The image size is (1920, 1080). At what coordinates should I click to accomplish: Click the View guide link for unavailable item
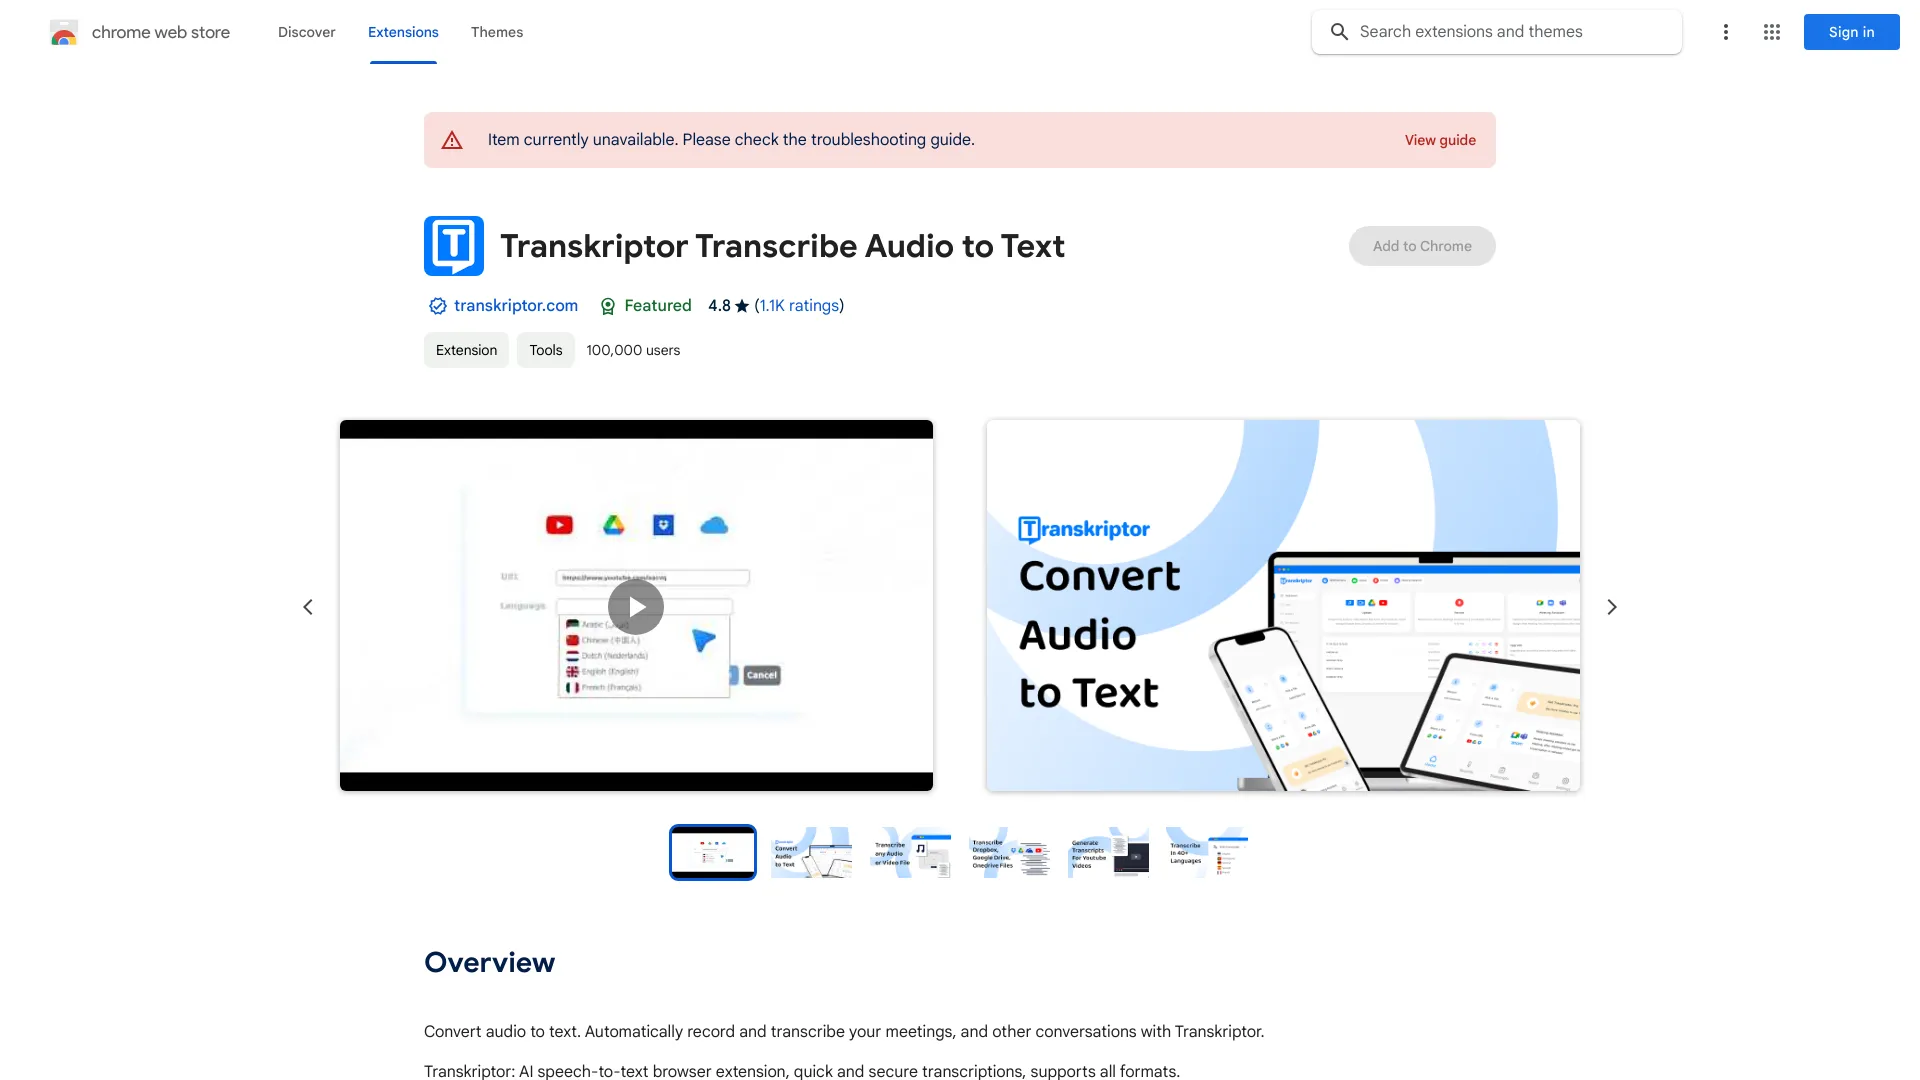click(1440, 140)
